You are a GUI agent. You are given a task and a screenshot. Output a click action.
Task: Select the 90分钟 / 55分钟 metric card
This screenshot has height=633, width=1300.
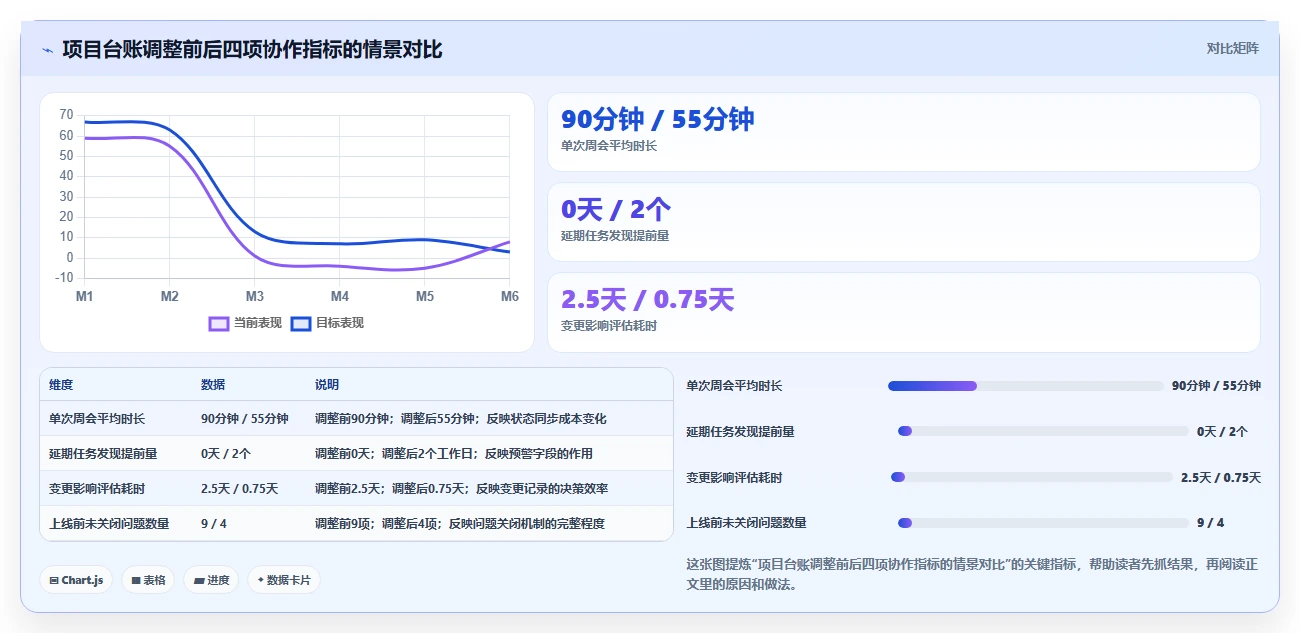[904, 132]
